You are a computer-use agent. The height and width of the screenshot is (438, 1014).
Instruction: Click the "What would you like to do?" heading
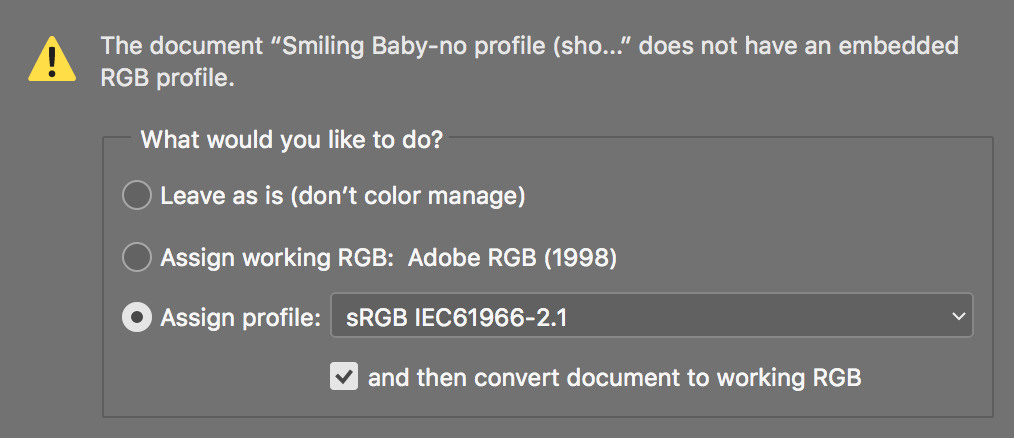click(x=291, y=139)
